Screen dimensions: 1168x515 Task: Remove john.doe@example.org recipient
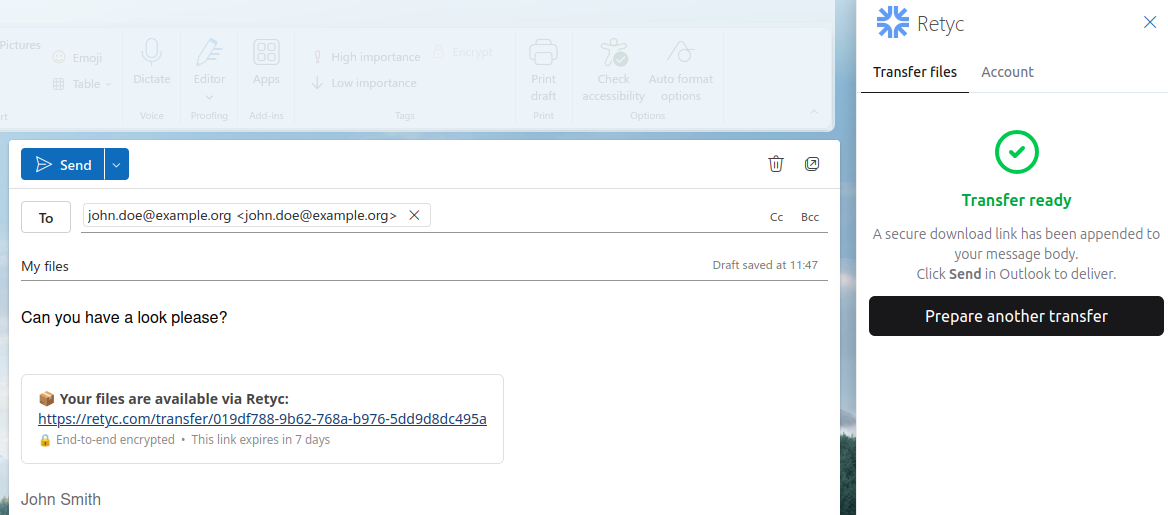pos(415,215)
